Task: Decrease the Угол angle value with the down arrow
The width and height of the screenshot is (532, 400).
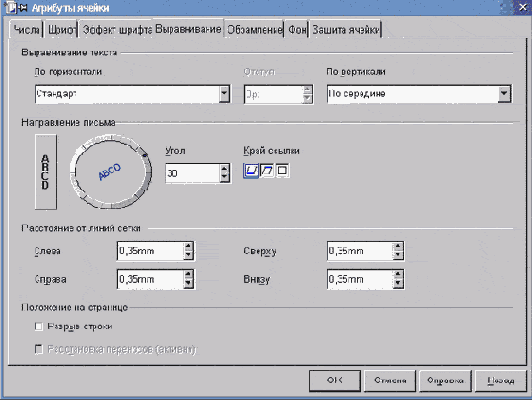Action: (x=225, y=177)
